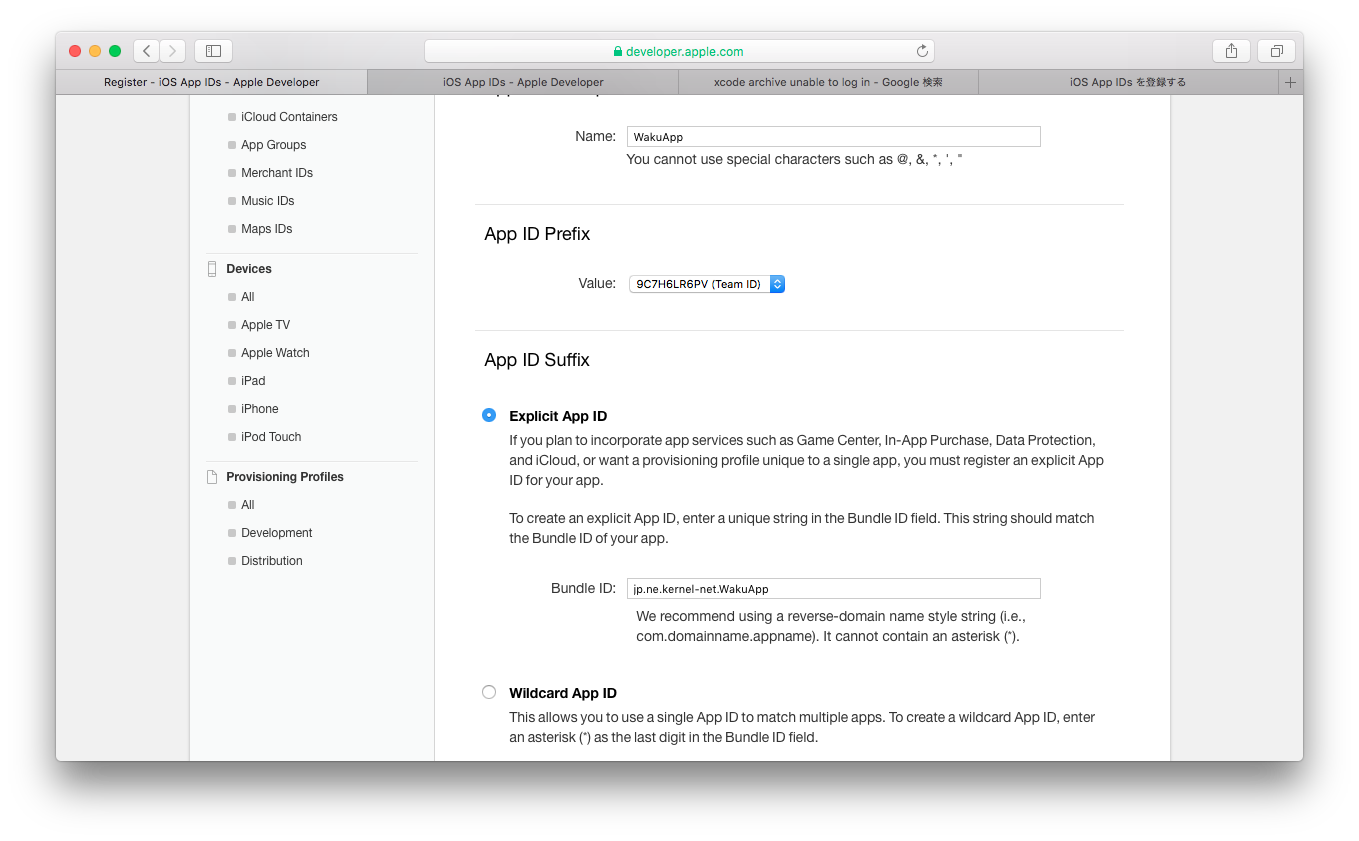
Task: Select the Wildcard App ID radio button
Action: (489, 692)
